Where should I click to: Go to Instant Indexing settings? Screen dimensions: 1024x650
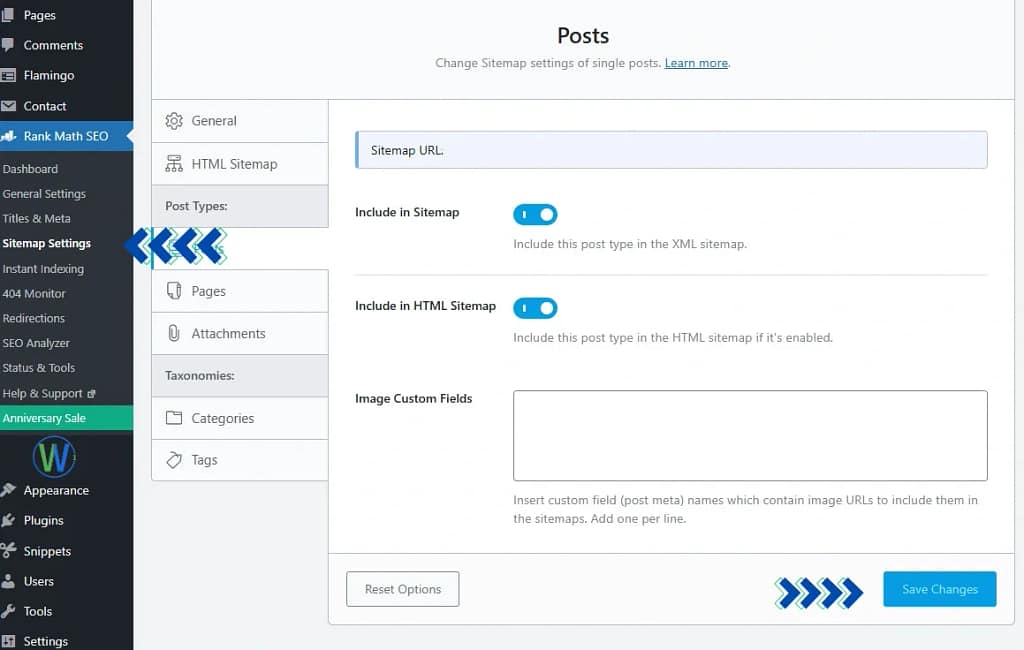tap(43, 269)
